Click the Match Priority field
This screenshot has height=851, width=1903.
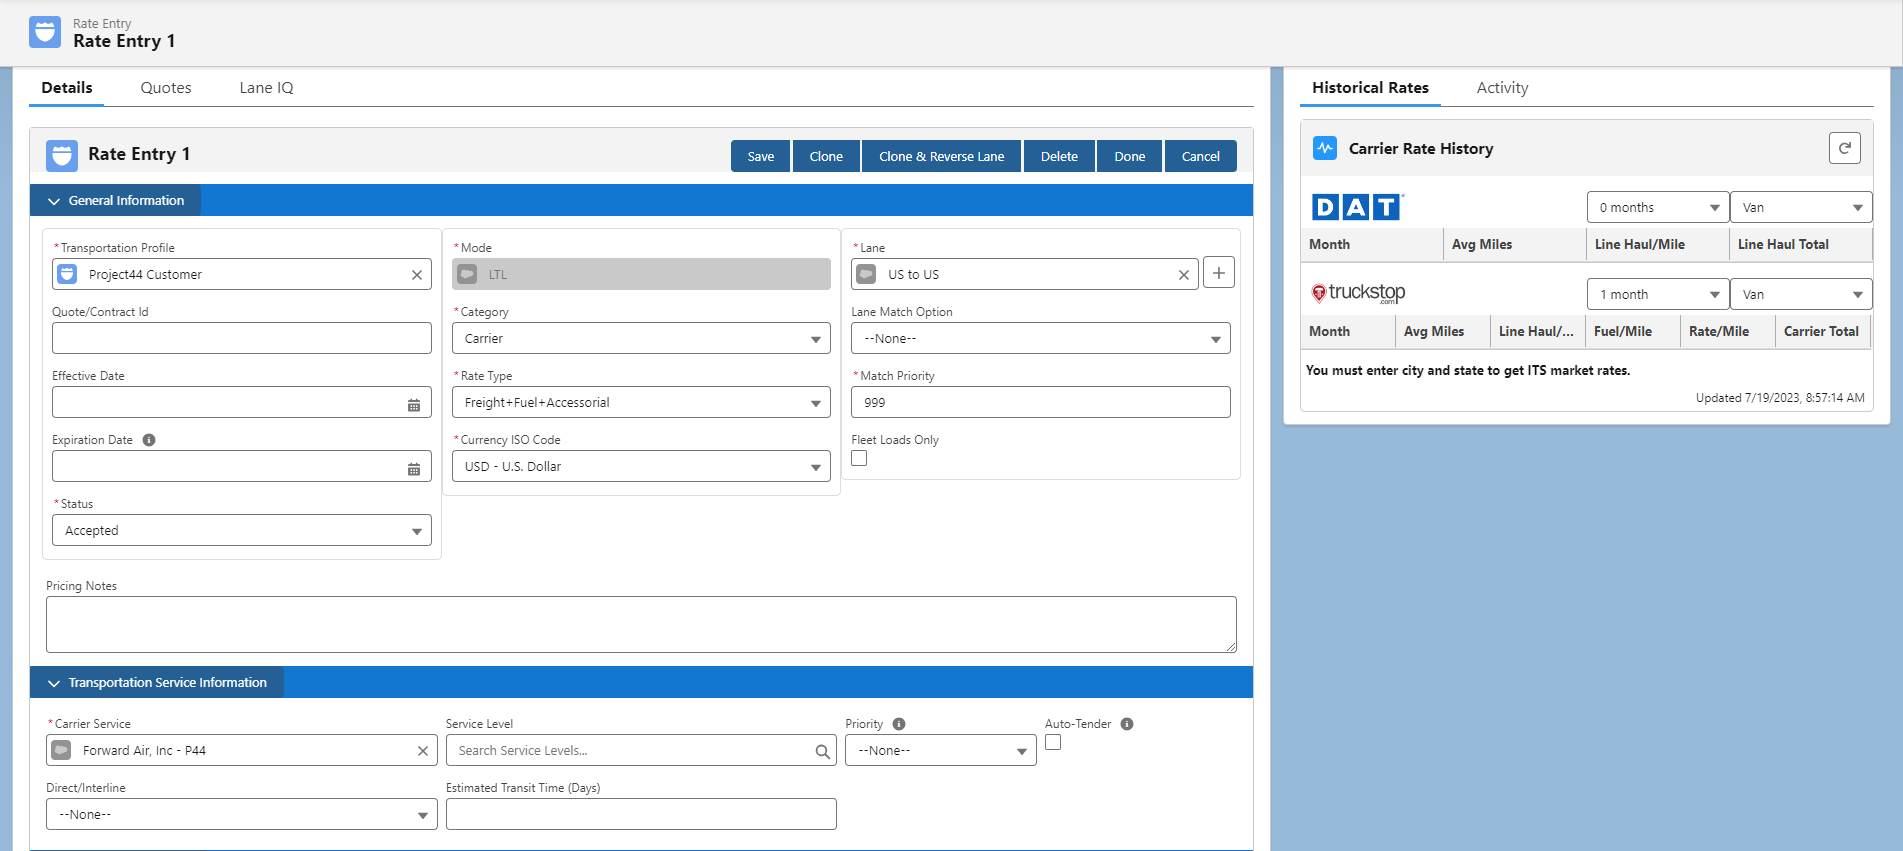point(1041,403)
